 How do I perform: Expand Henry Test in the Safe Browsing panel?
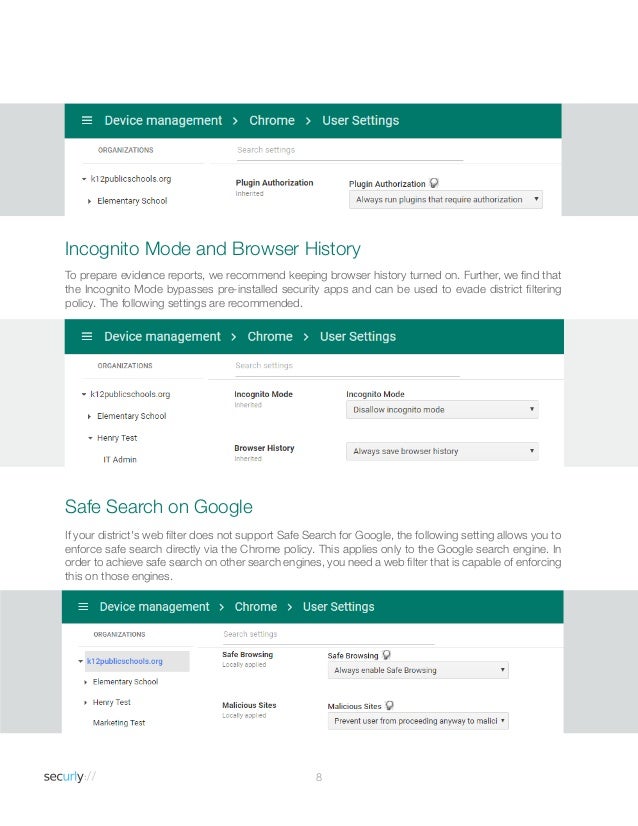(x=85, y=702)
